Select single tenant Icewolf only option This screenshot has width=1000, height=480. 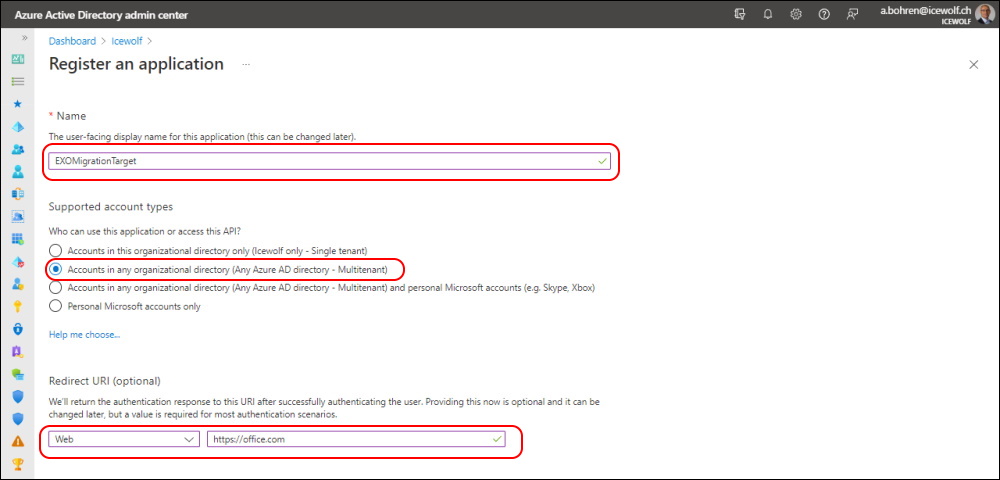point(56,251)
